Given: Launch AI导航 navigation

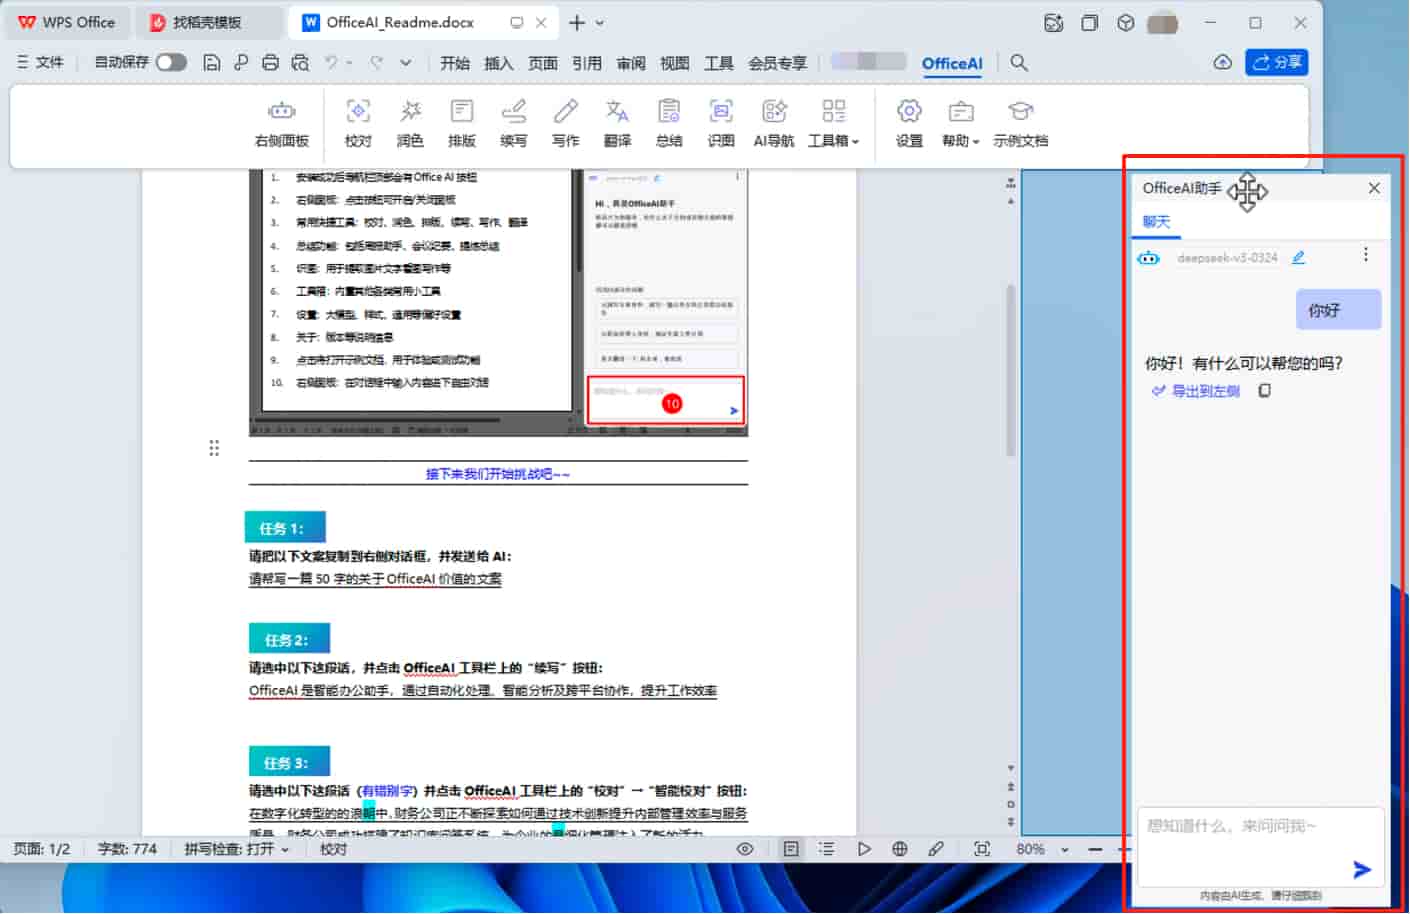Looking at the screenshot, I should click(773, 122).
